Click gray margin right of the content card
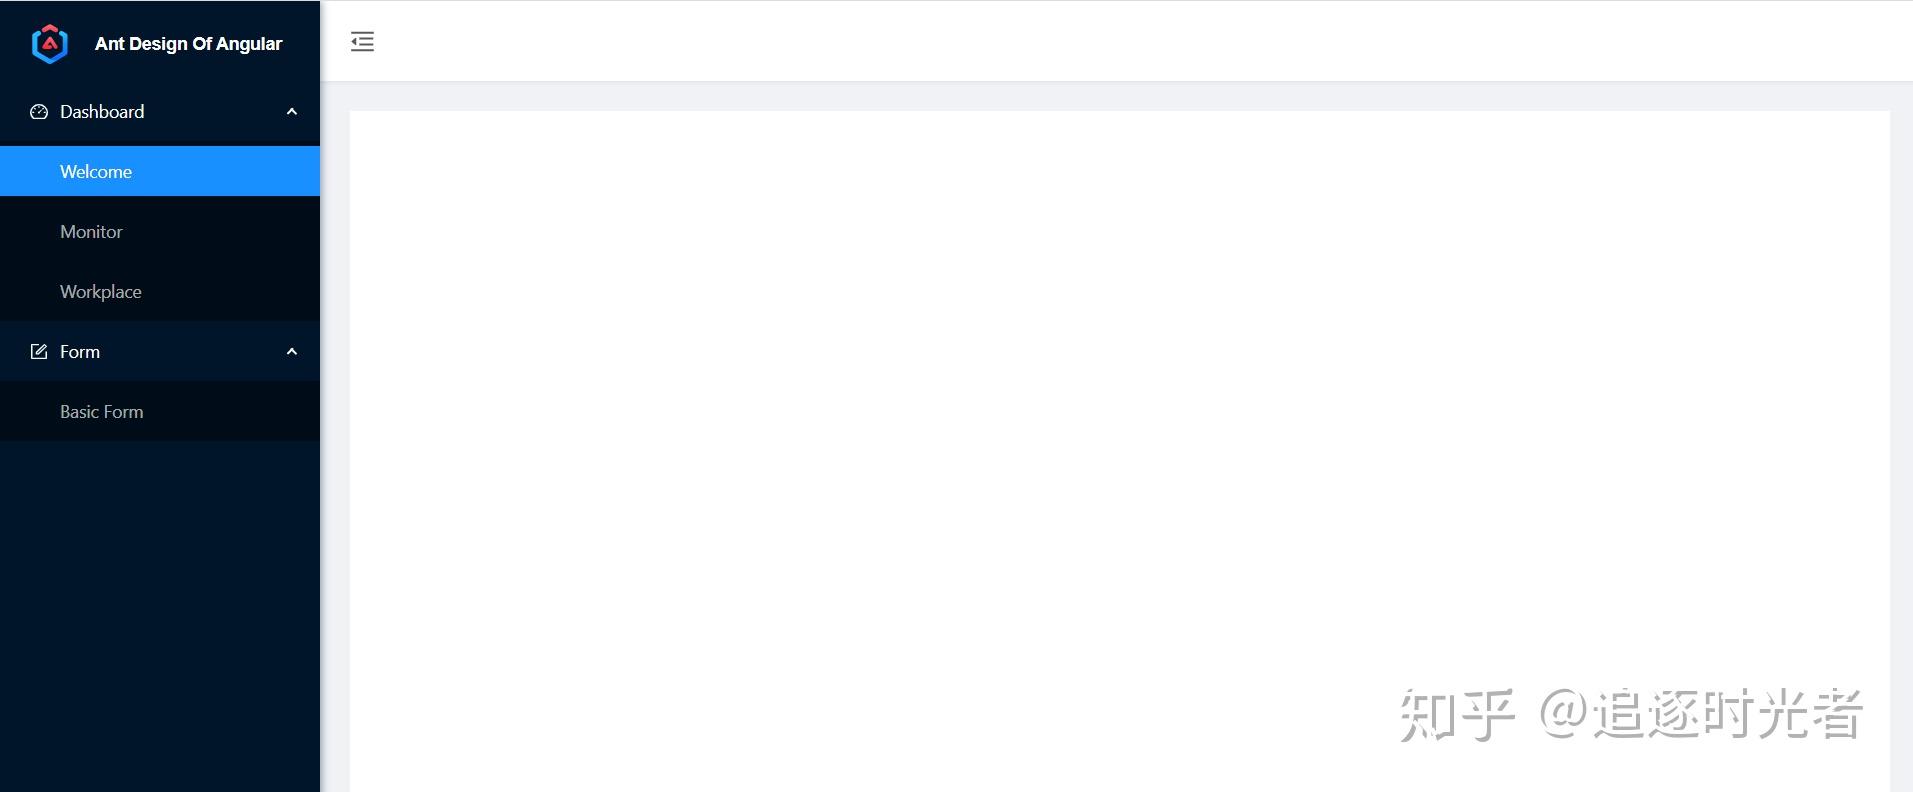 point(1901,450)
